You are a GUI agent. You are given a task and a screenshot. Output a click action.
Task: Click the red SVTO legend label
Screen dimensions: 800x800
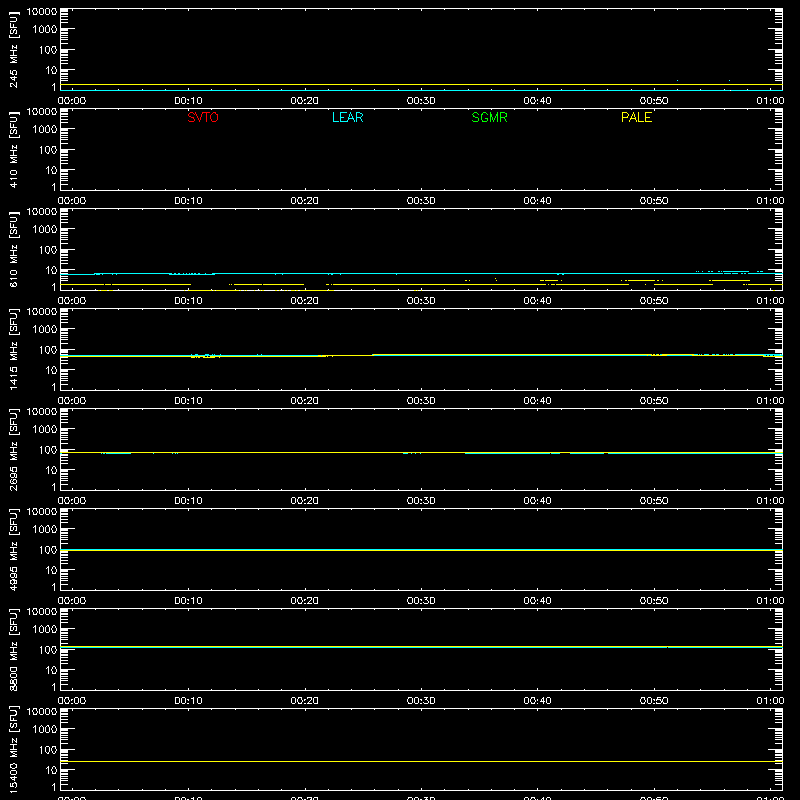point(203,117)
